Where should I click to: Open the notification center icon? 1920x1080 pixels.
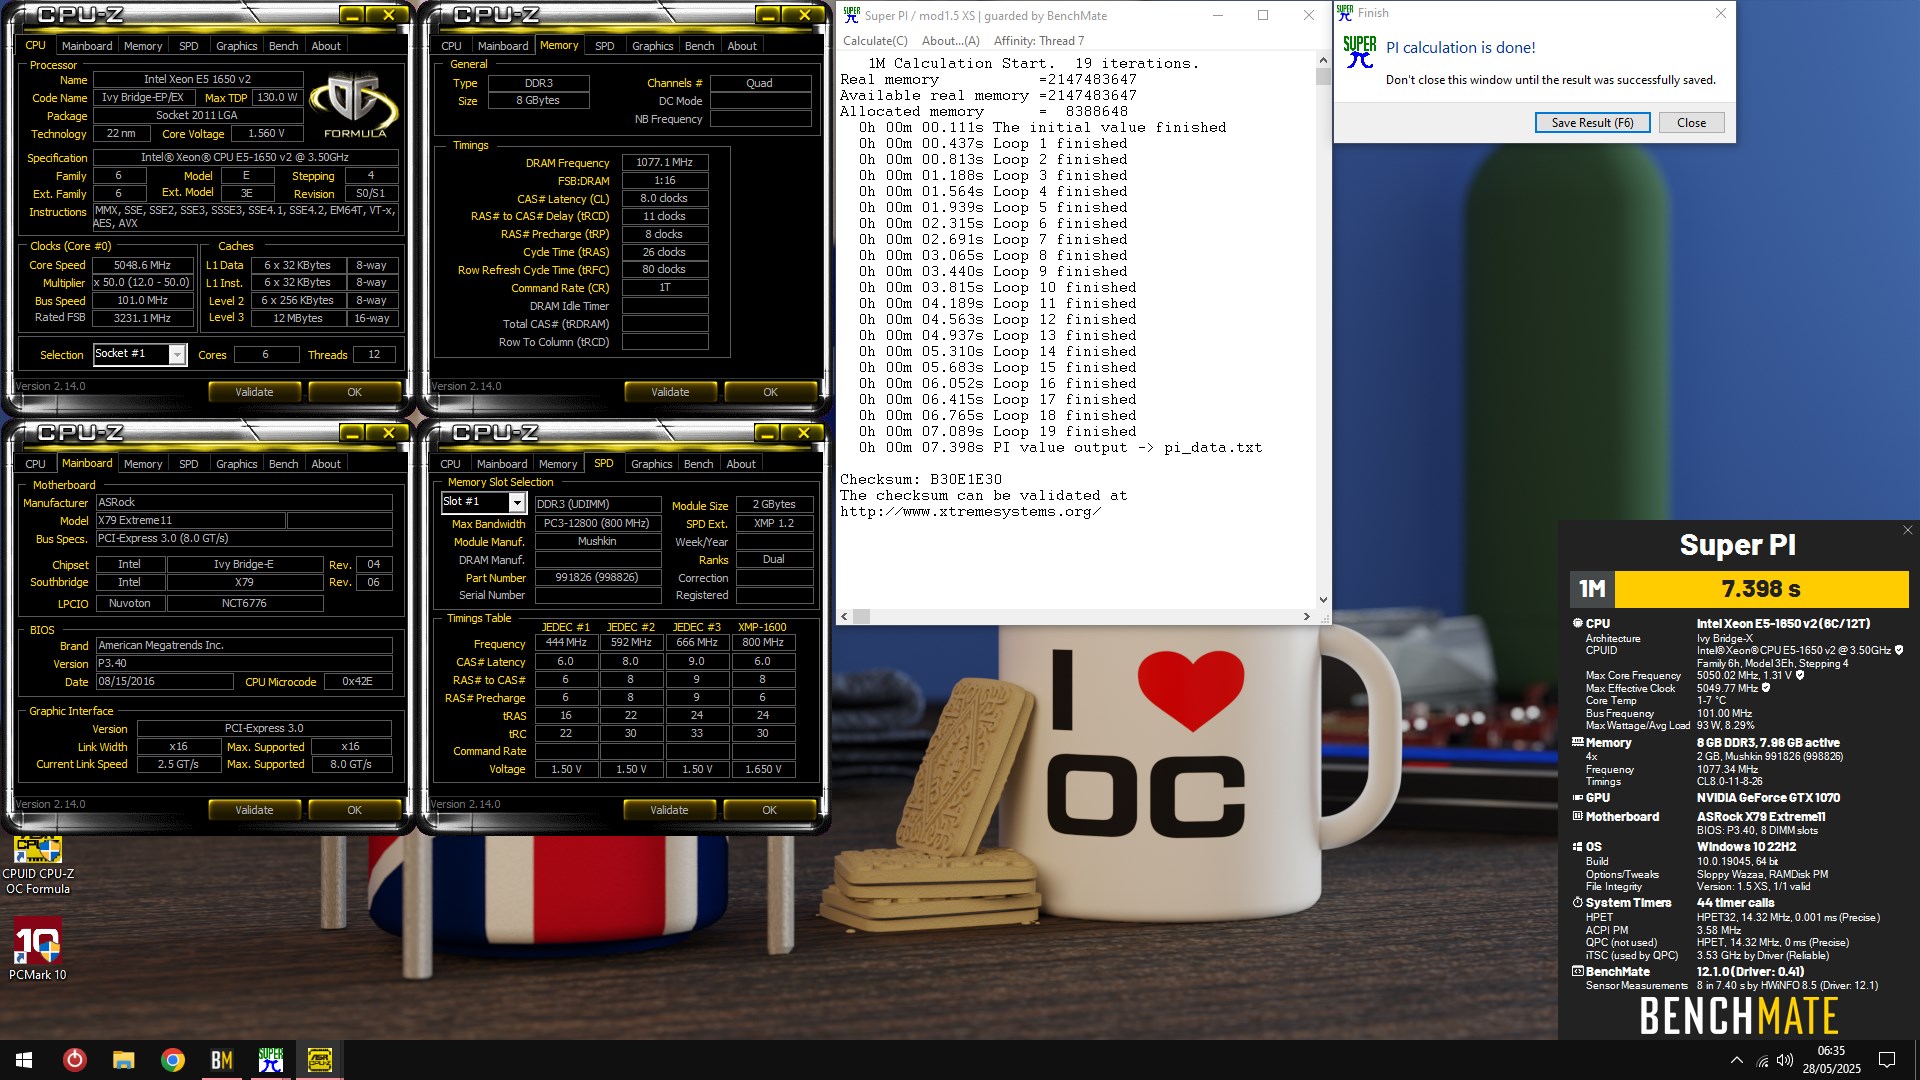point(1887,1060)
